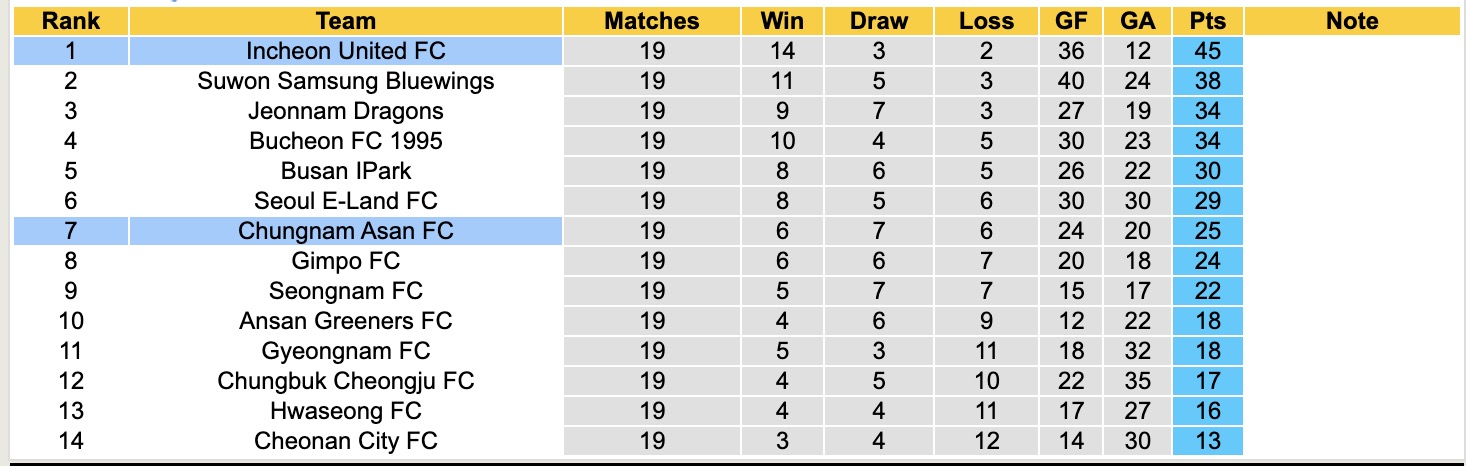Click the Win column header
The width and height of the screenshot is (1466, 466).
pyautogui.click(x=782, y=21)
